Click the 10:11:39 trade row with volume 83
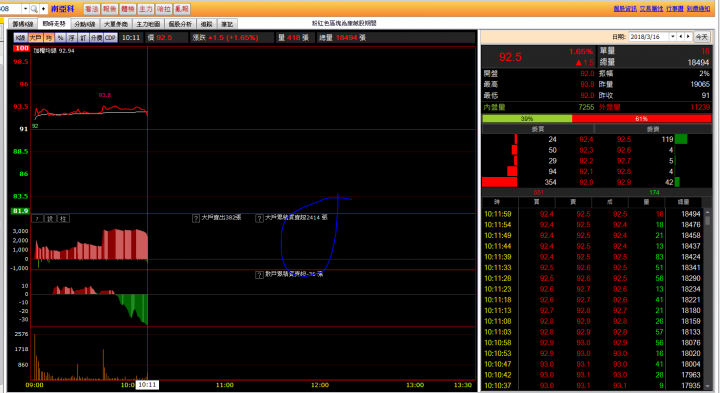Image resolution: width=720 pixels, height=393 pixels. pyautogui.click(x=592, y=257)
